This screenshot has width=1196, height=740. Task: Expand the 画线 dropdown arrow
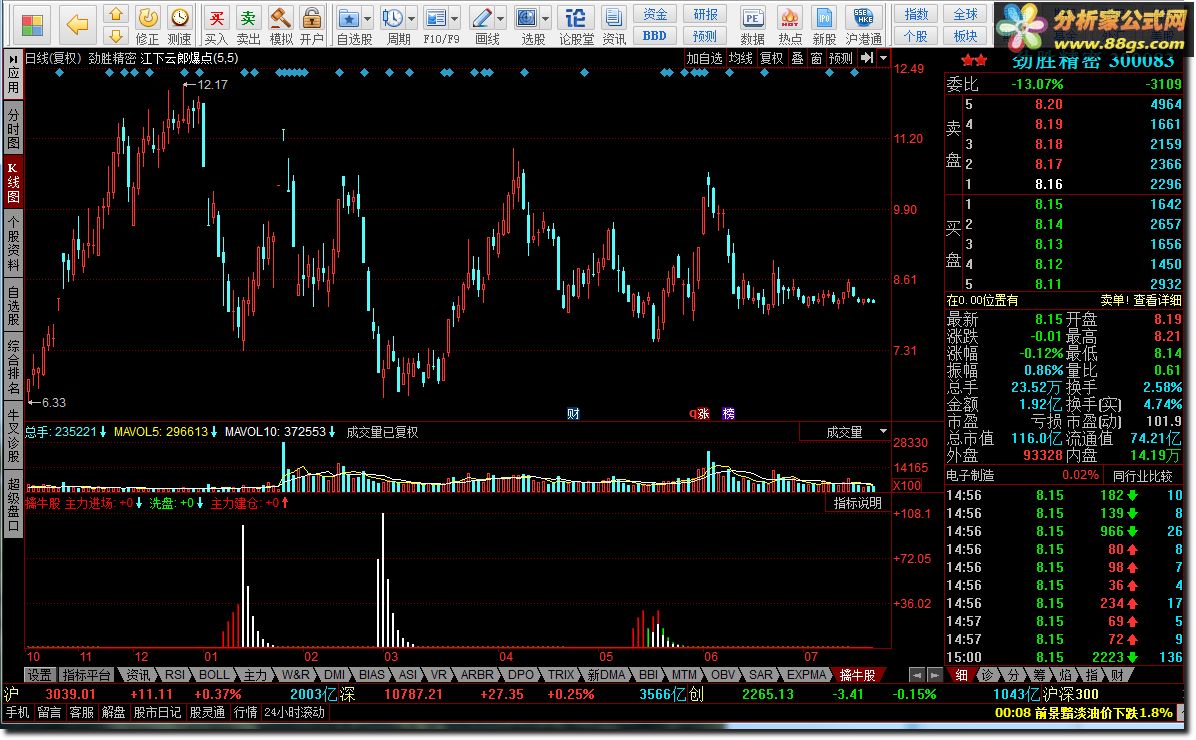point(500,18)
